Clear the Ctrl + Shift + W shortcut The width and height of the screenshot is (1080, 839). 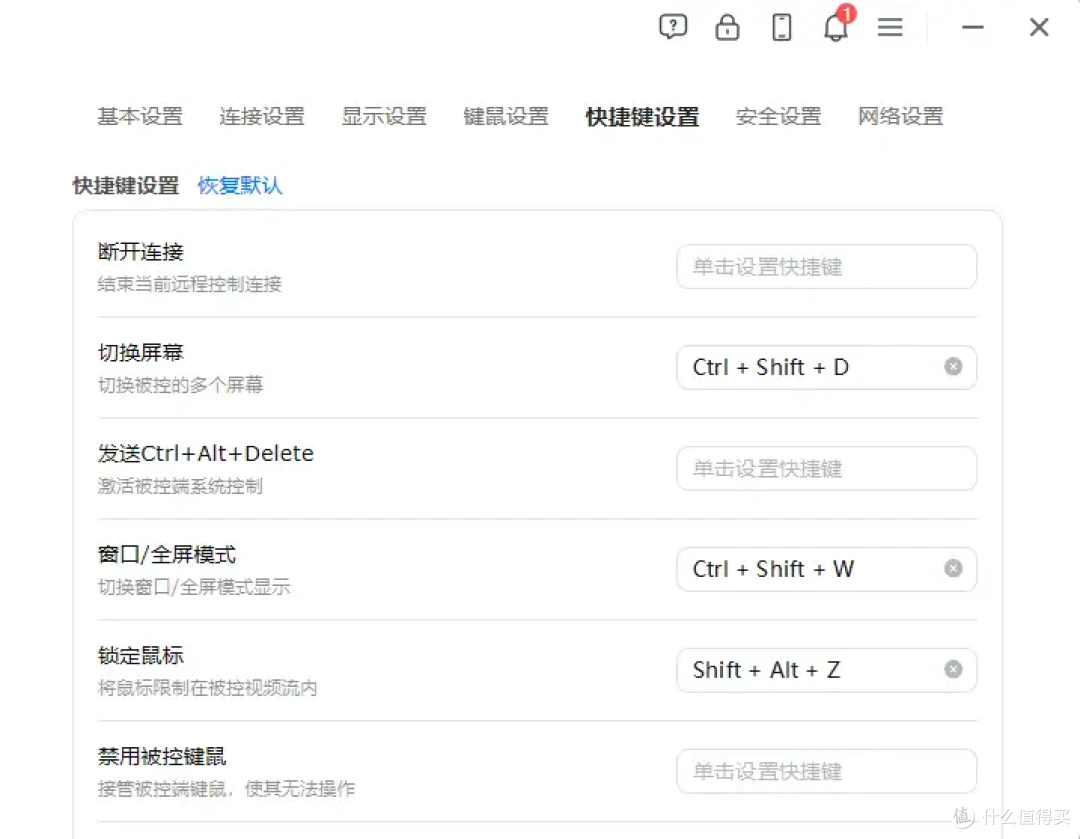coord(953,568)
